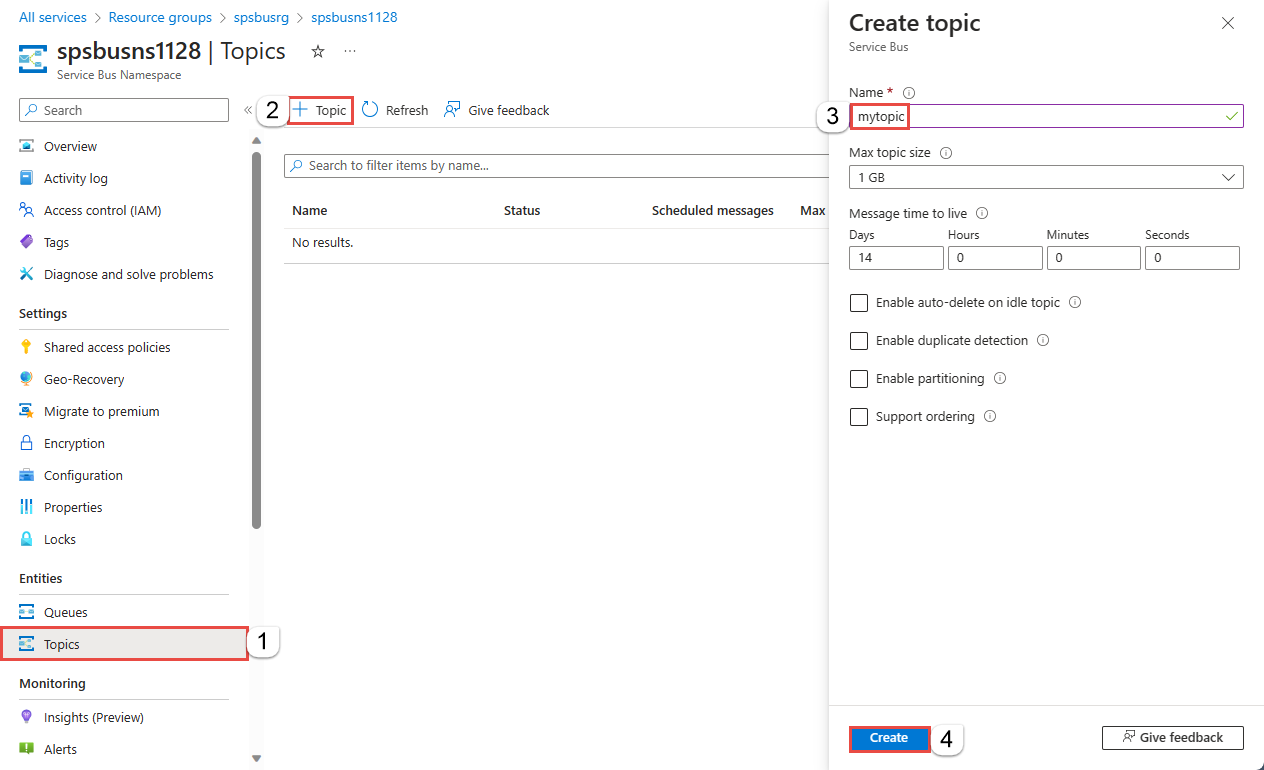Click the blue Create button
The height and width of the screenshot is (770, 1264).
(889, 738)
